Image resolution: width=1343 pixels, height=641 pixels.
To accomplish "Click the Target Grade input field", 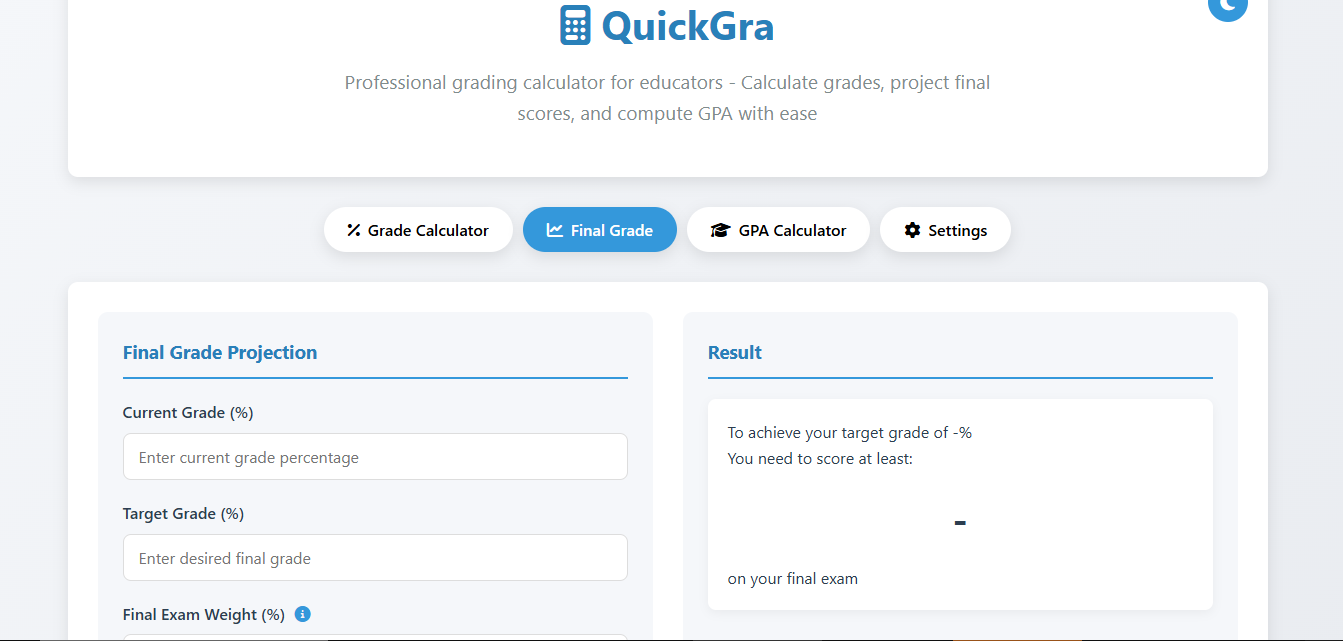I will point(375,558).
